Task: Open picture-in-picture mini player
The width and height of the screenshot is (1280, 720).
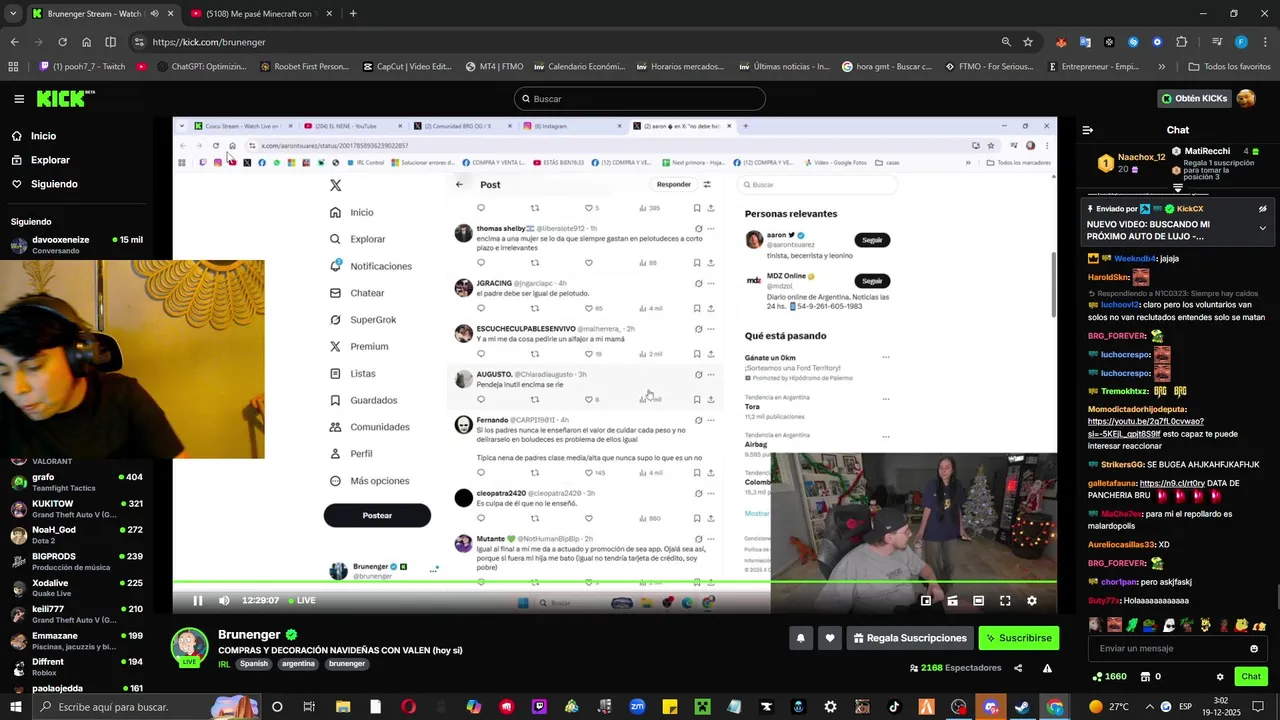Action: coord(926,600)
